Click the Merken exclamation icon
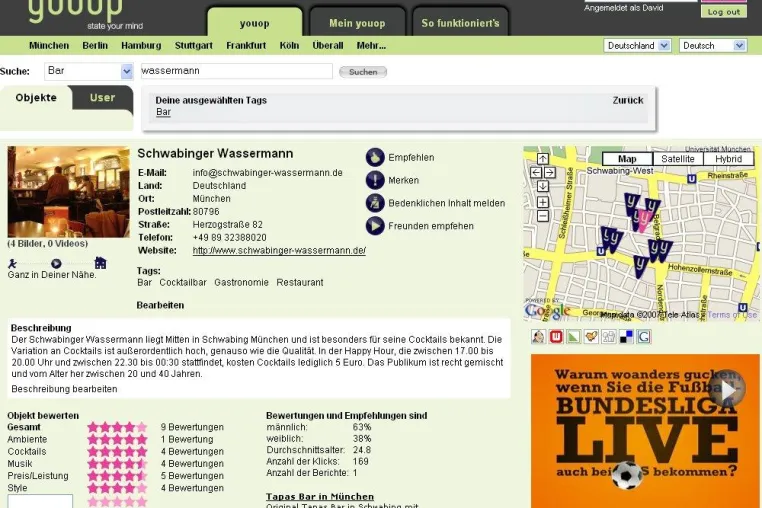The width and height of the screenshot is (762, 508). [375, 180]
